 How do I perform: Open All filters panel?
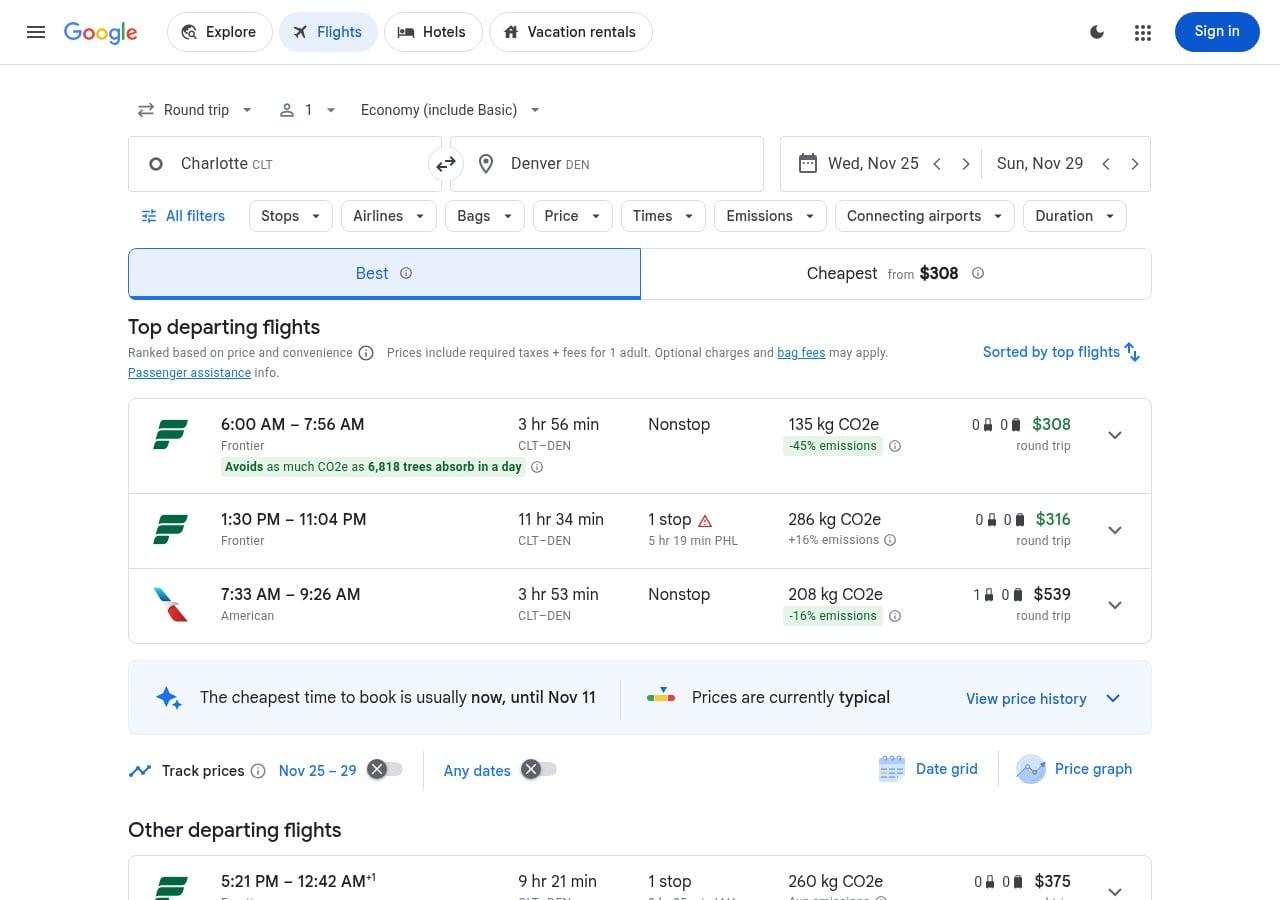point(183,216)
